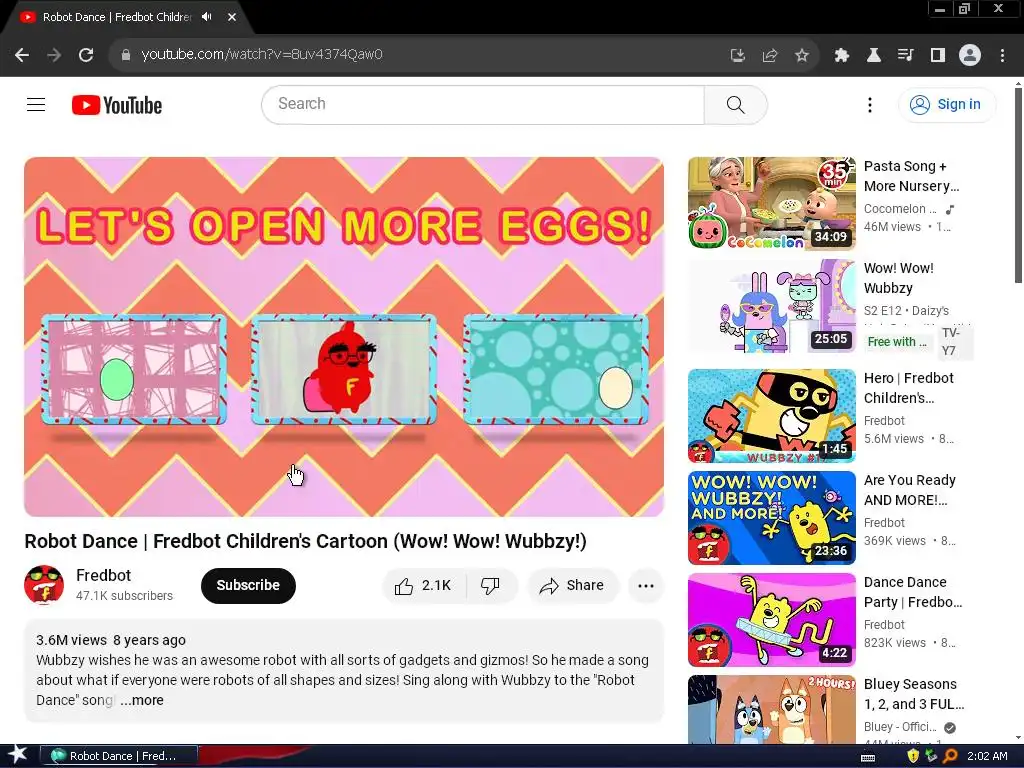The height and width of the screenshot is (768, 1024).
Task: Like the video with thumbs up 2.1K
Action: click(x=424, y=586)
